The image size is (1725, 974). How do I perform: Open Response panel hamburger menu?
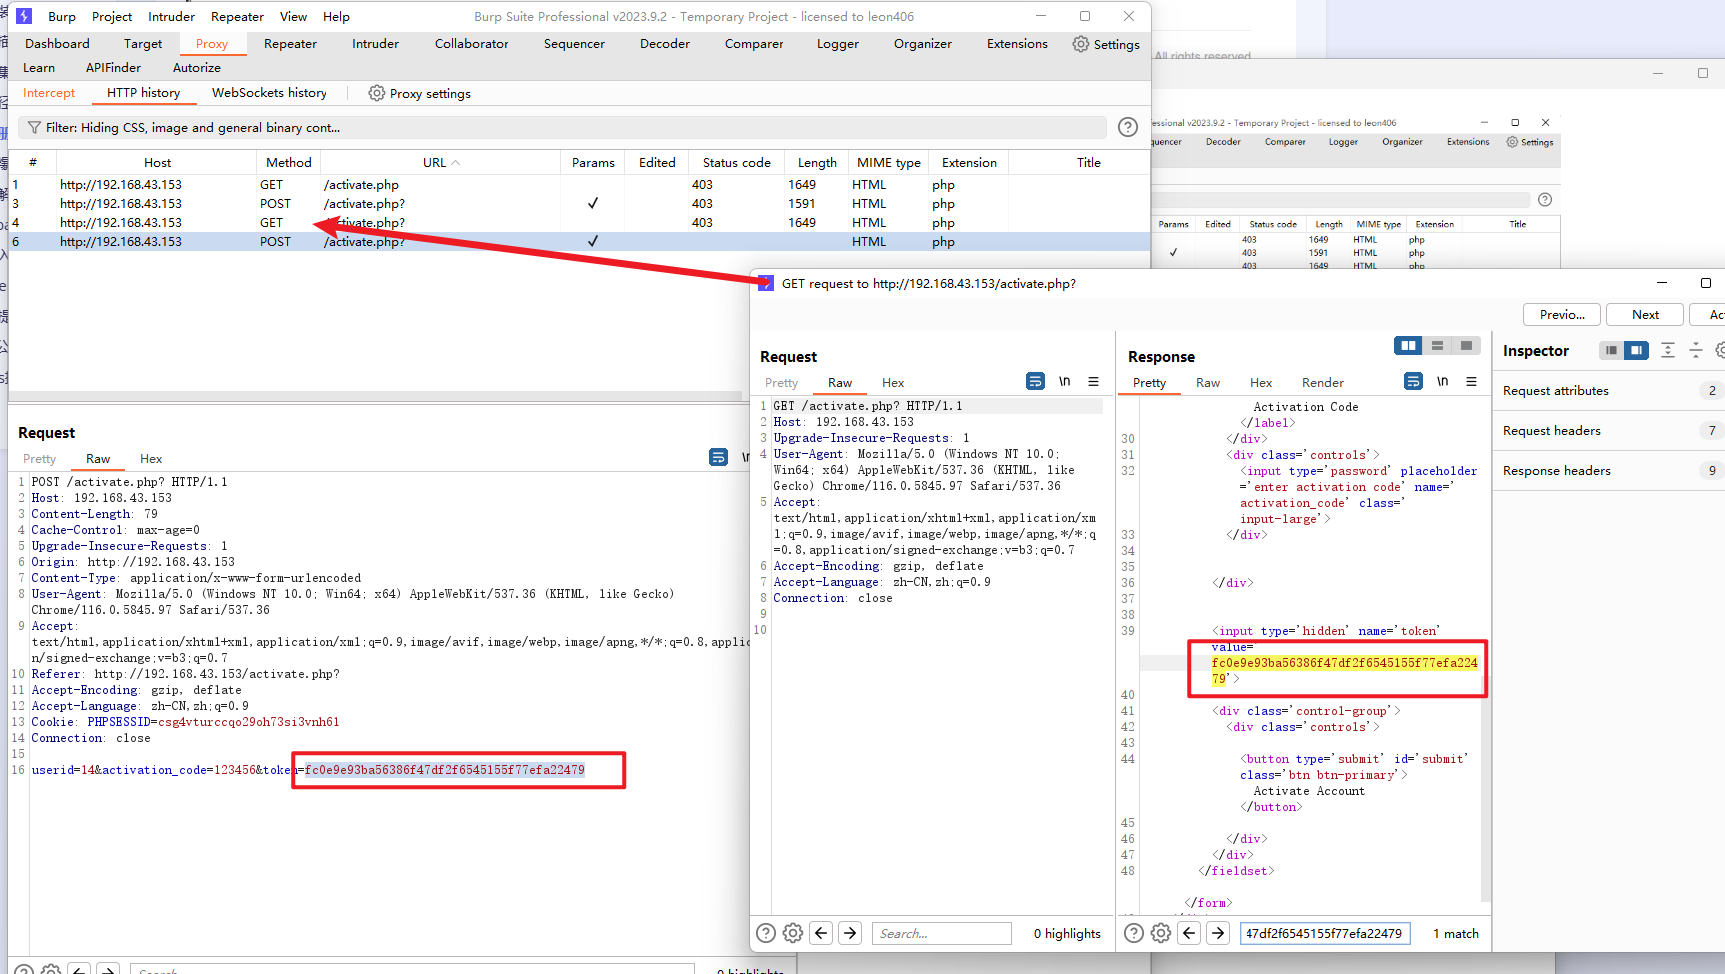[x=1471, y=381]
